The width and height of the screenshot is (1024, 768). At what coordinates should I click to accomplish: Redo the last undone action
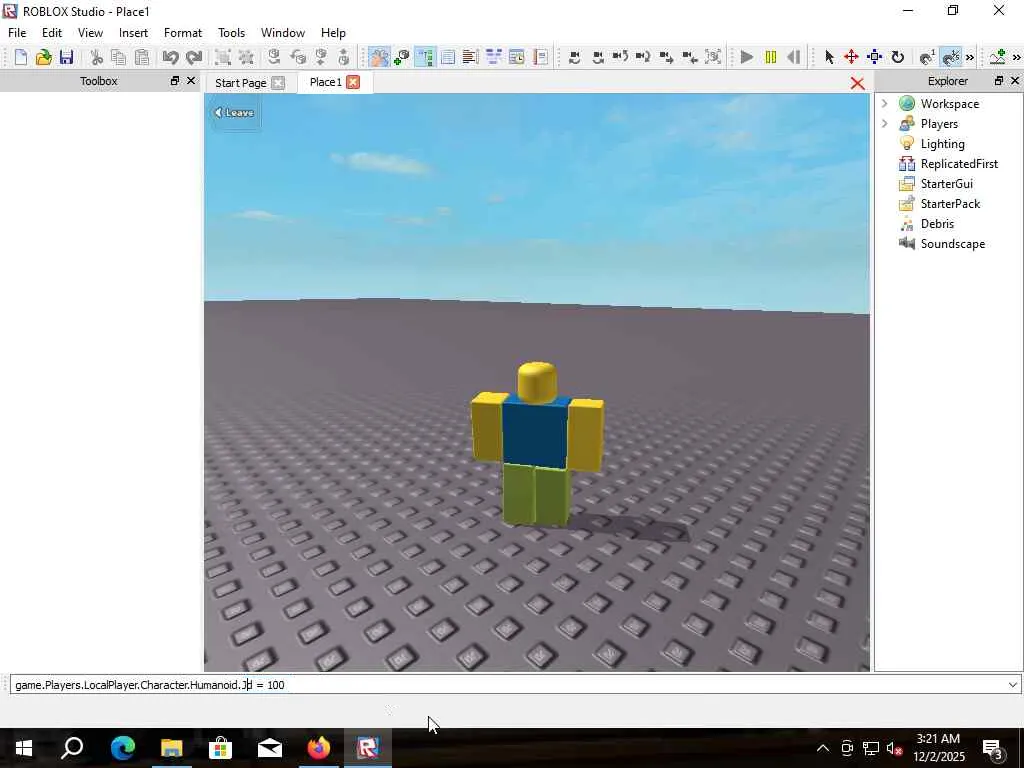[x=193, y=57]
